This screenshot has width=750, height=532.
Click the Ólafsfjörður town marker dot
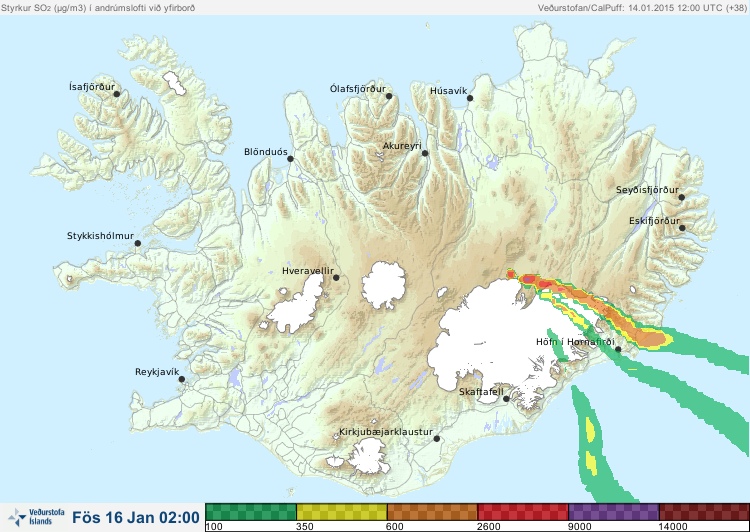pos(389,96)
